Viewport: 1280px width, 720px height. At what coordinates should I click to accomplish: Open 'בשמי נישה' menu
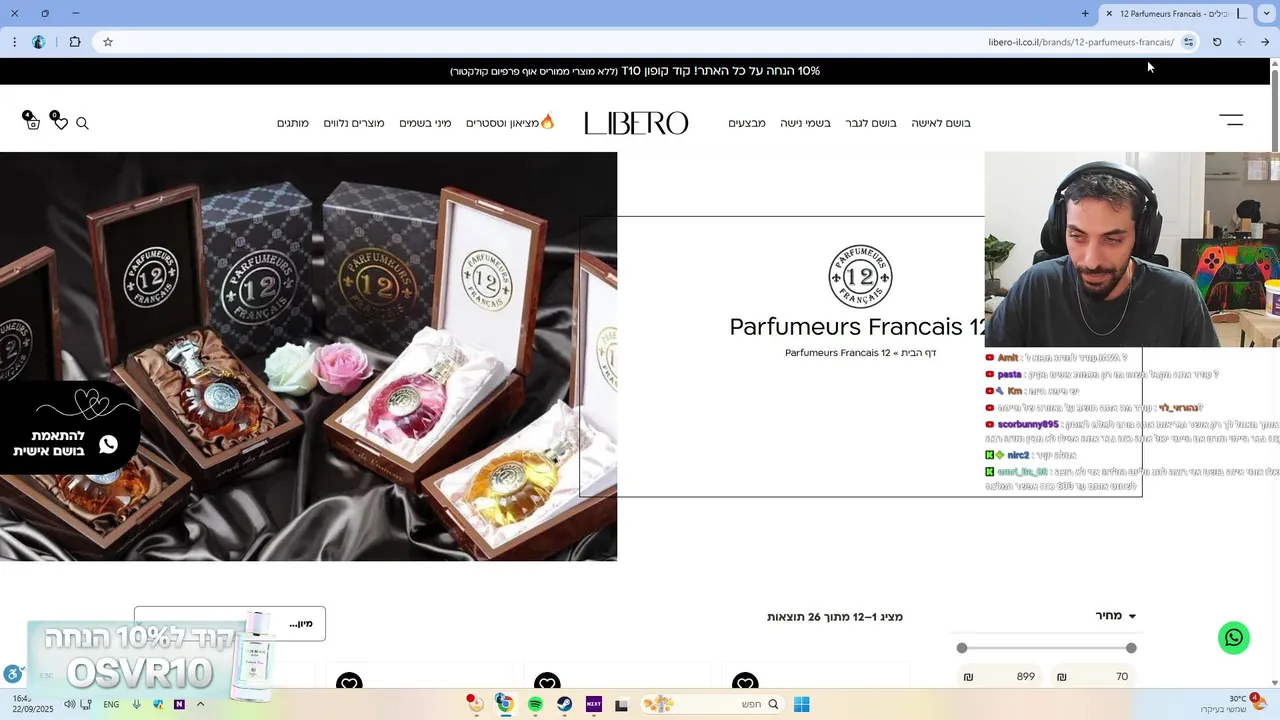coord(805,123)
